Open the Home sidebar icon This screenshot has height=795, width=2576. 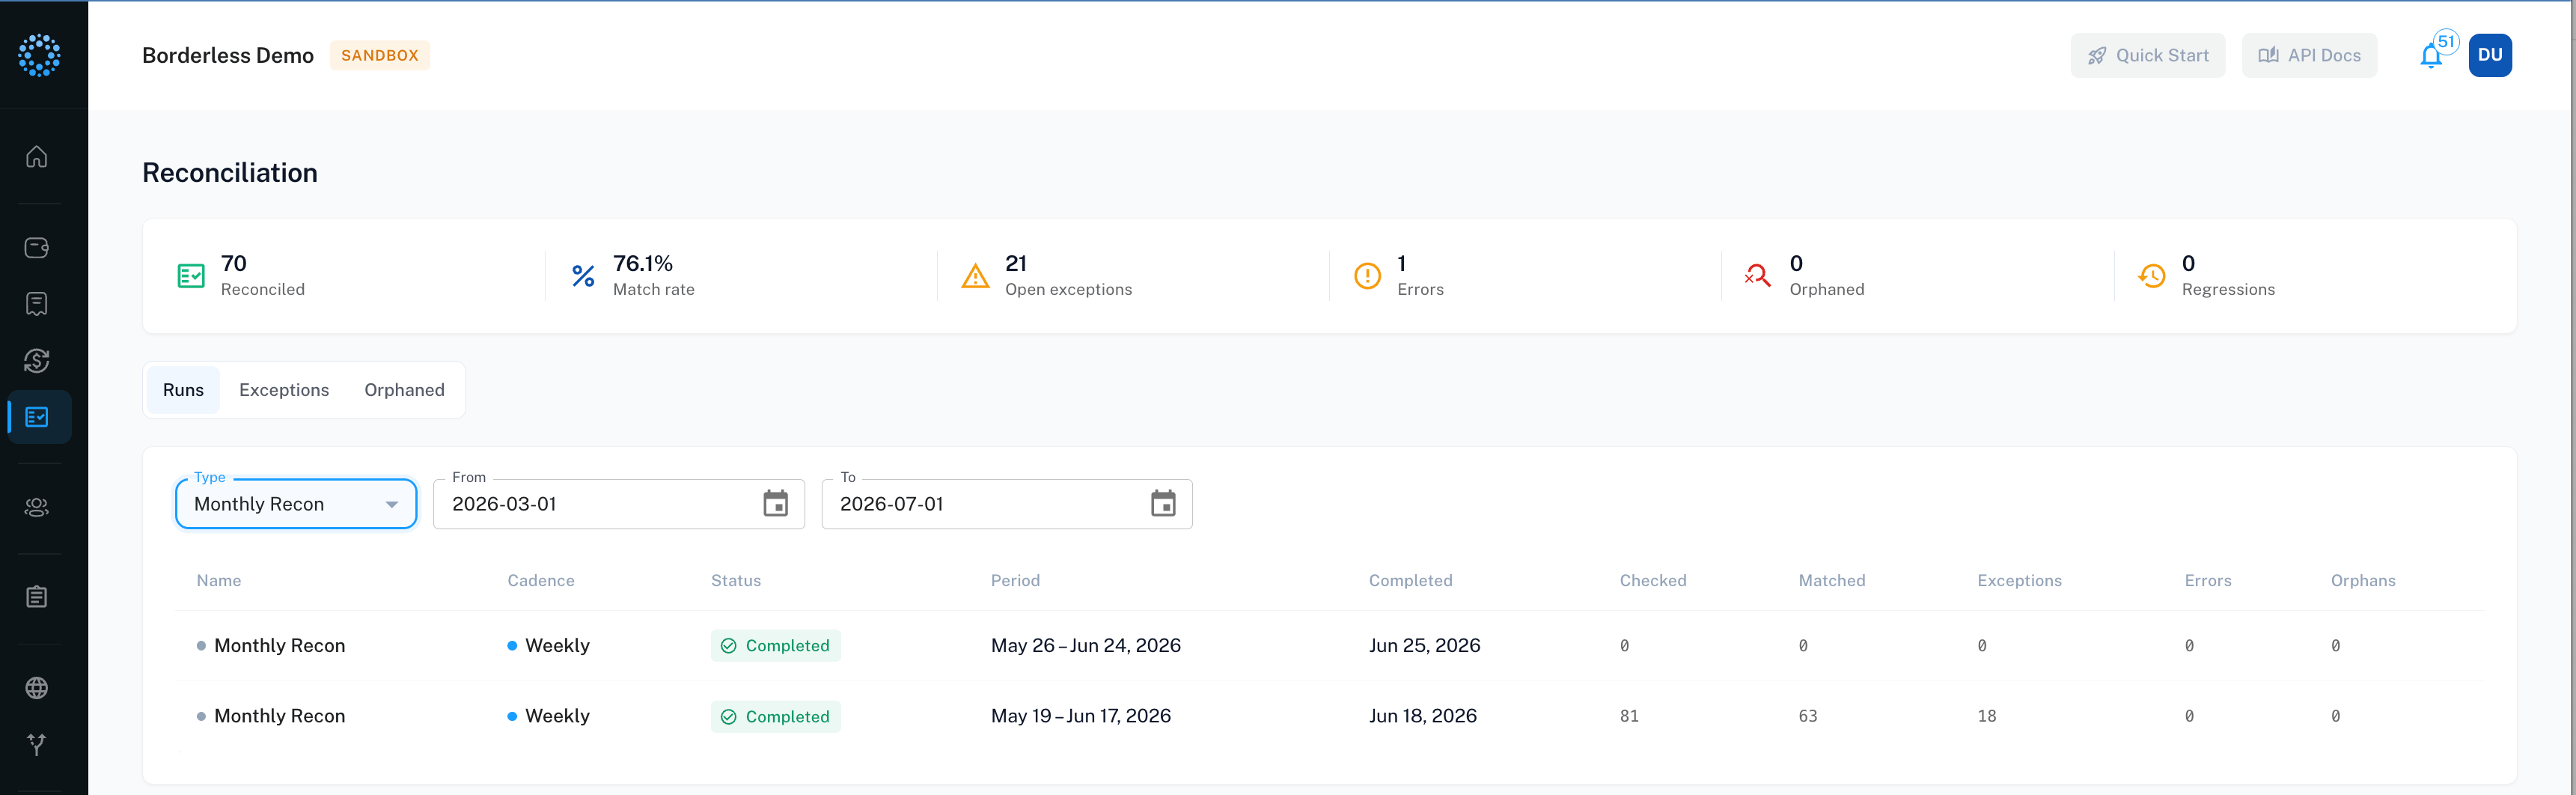37,157
